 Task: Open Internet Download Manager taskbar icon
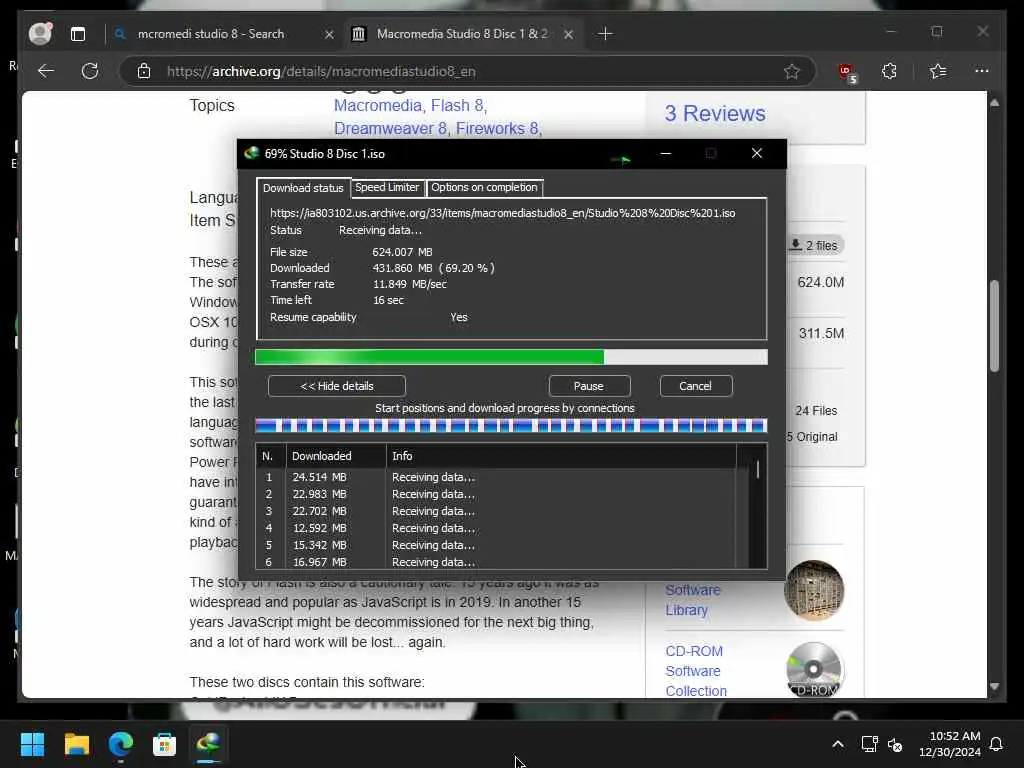click(208, 744)
